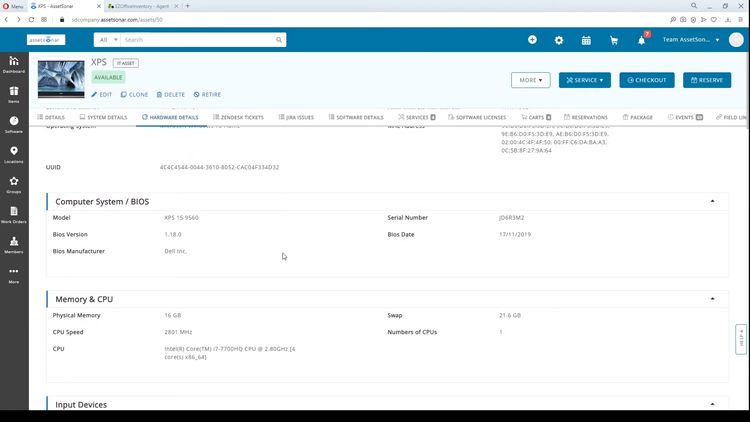Screen dimensions: 750x422
Task: Open the notifications bell icon
Action: (641, 40)
